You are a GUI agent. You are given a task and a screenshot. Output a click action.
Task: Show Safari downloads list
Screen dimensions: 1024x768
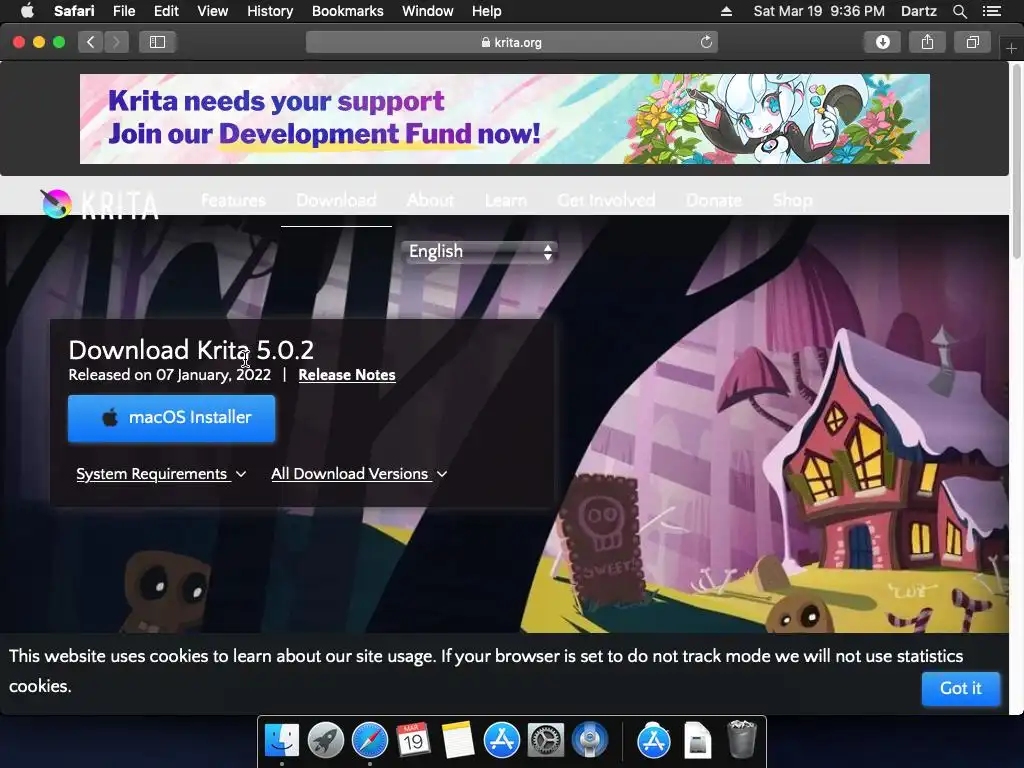[882, 42]
